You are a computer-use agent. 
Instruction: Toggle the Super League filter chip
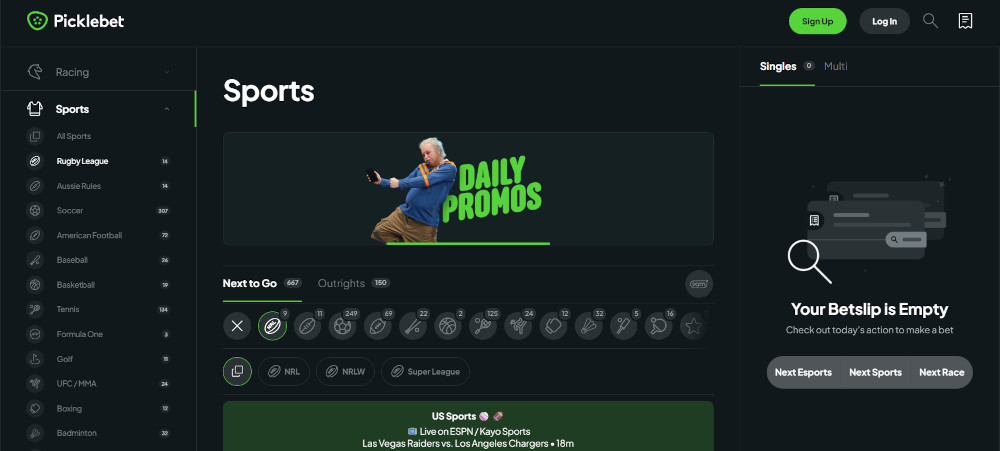[x=425, y=371]
